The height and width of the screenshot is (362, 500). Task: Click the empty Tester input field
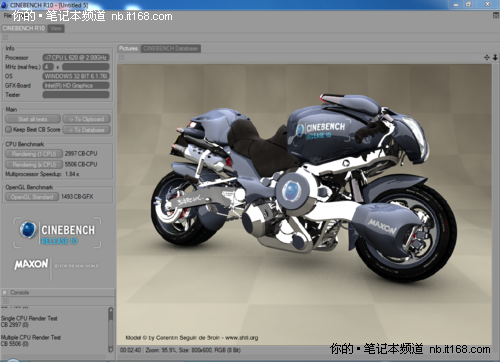pyautogui.click(x=76, y=95)
